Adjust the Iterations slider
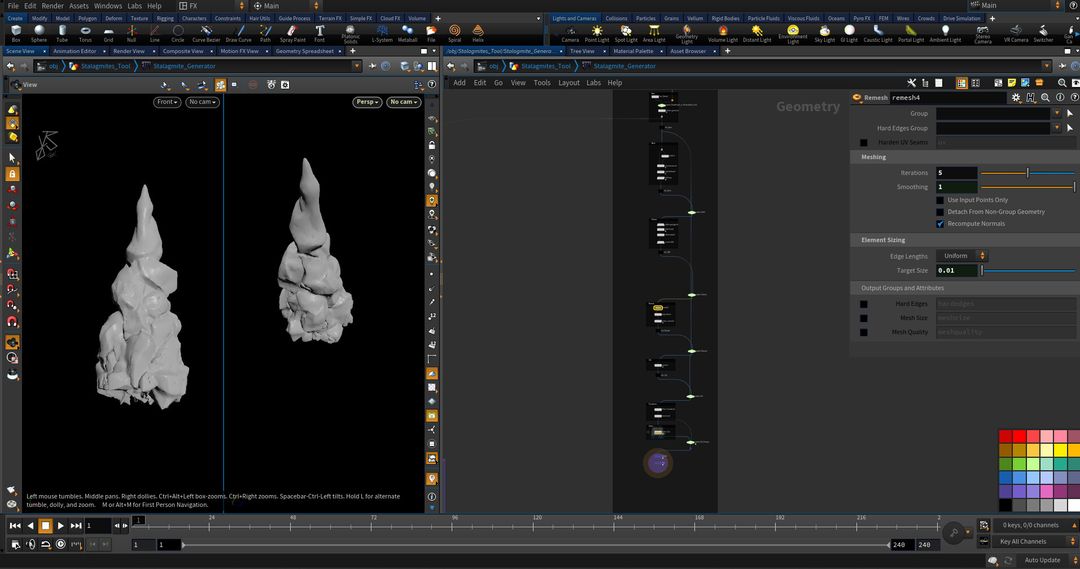1080x569 pixels. (1027, 173)
